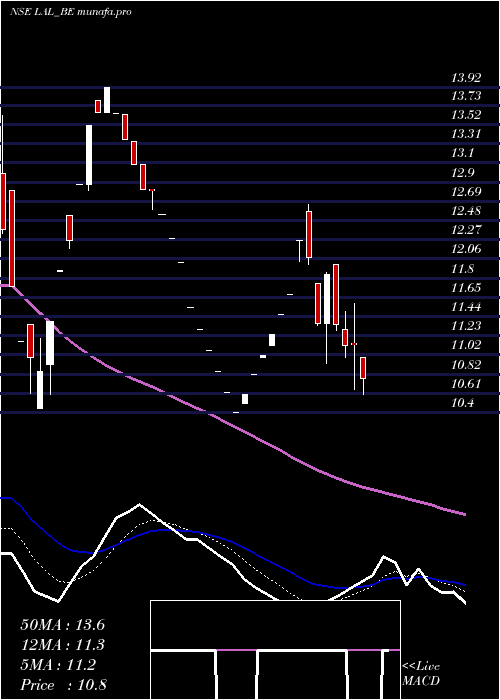This screenshot has height=700, width=500.
Task: Click the 12.27 price axis label
Action: pyautogui.click(x=466, y=230)
